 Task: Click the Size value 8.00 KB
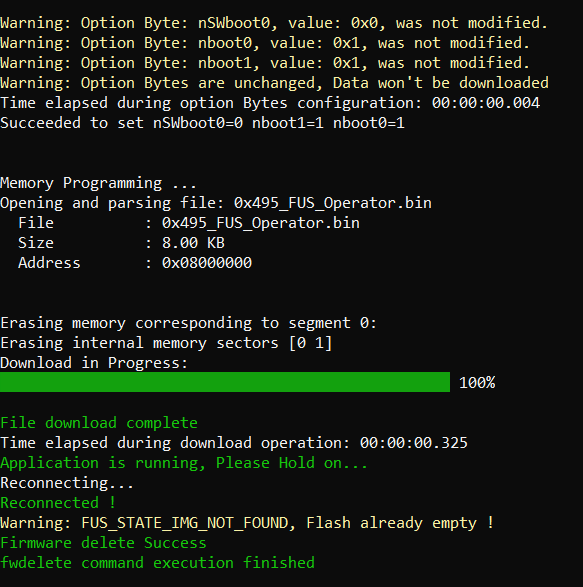(x=193, y=243)
